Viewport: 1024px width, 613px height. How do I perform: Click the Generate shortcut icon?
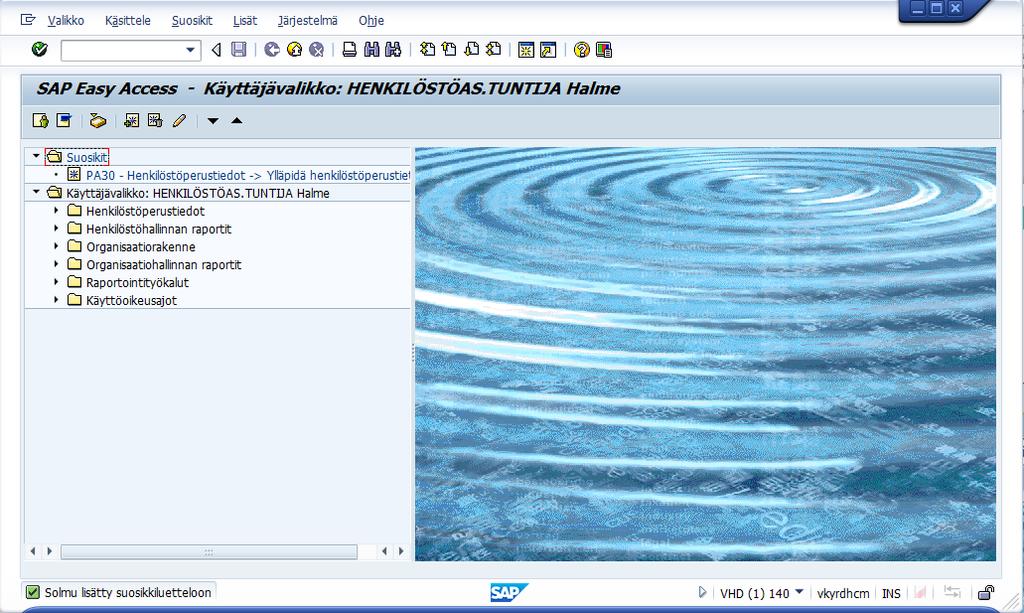[x=548, y=50]
